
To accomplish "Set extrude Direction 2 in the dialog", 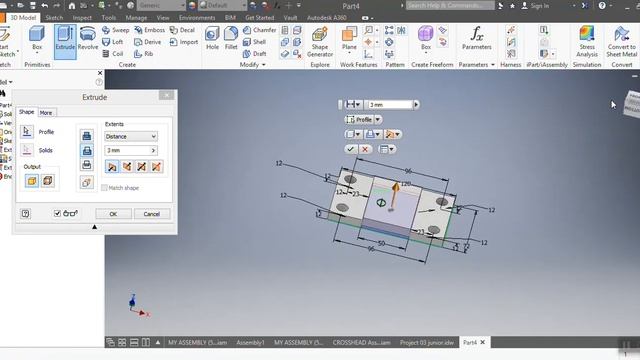I will pyautogui.click(x=127, y=167).
